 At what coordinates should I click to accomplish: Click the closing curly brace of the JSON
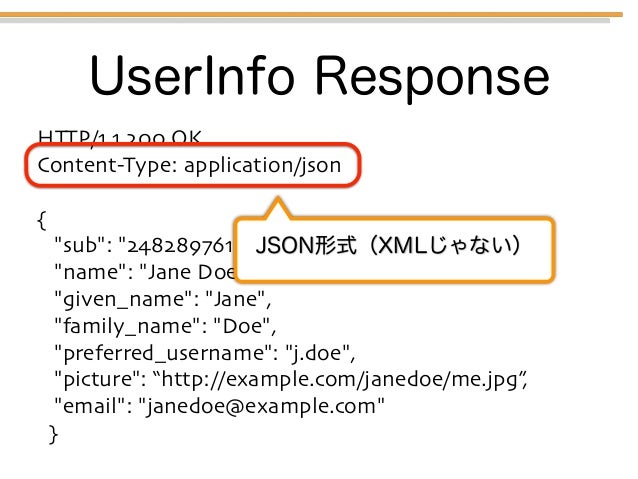53,434
